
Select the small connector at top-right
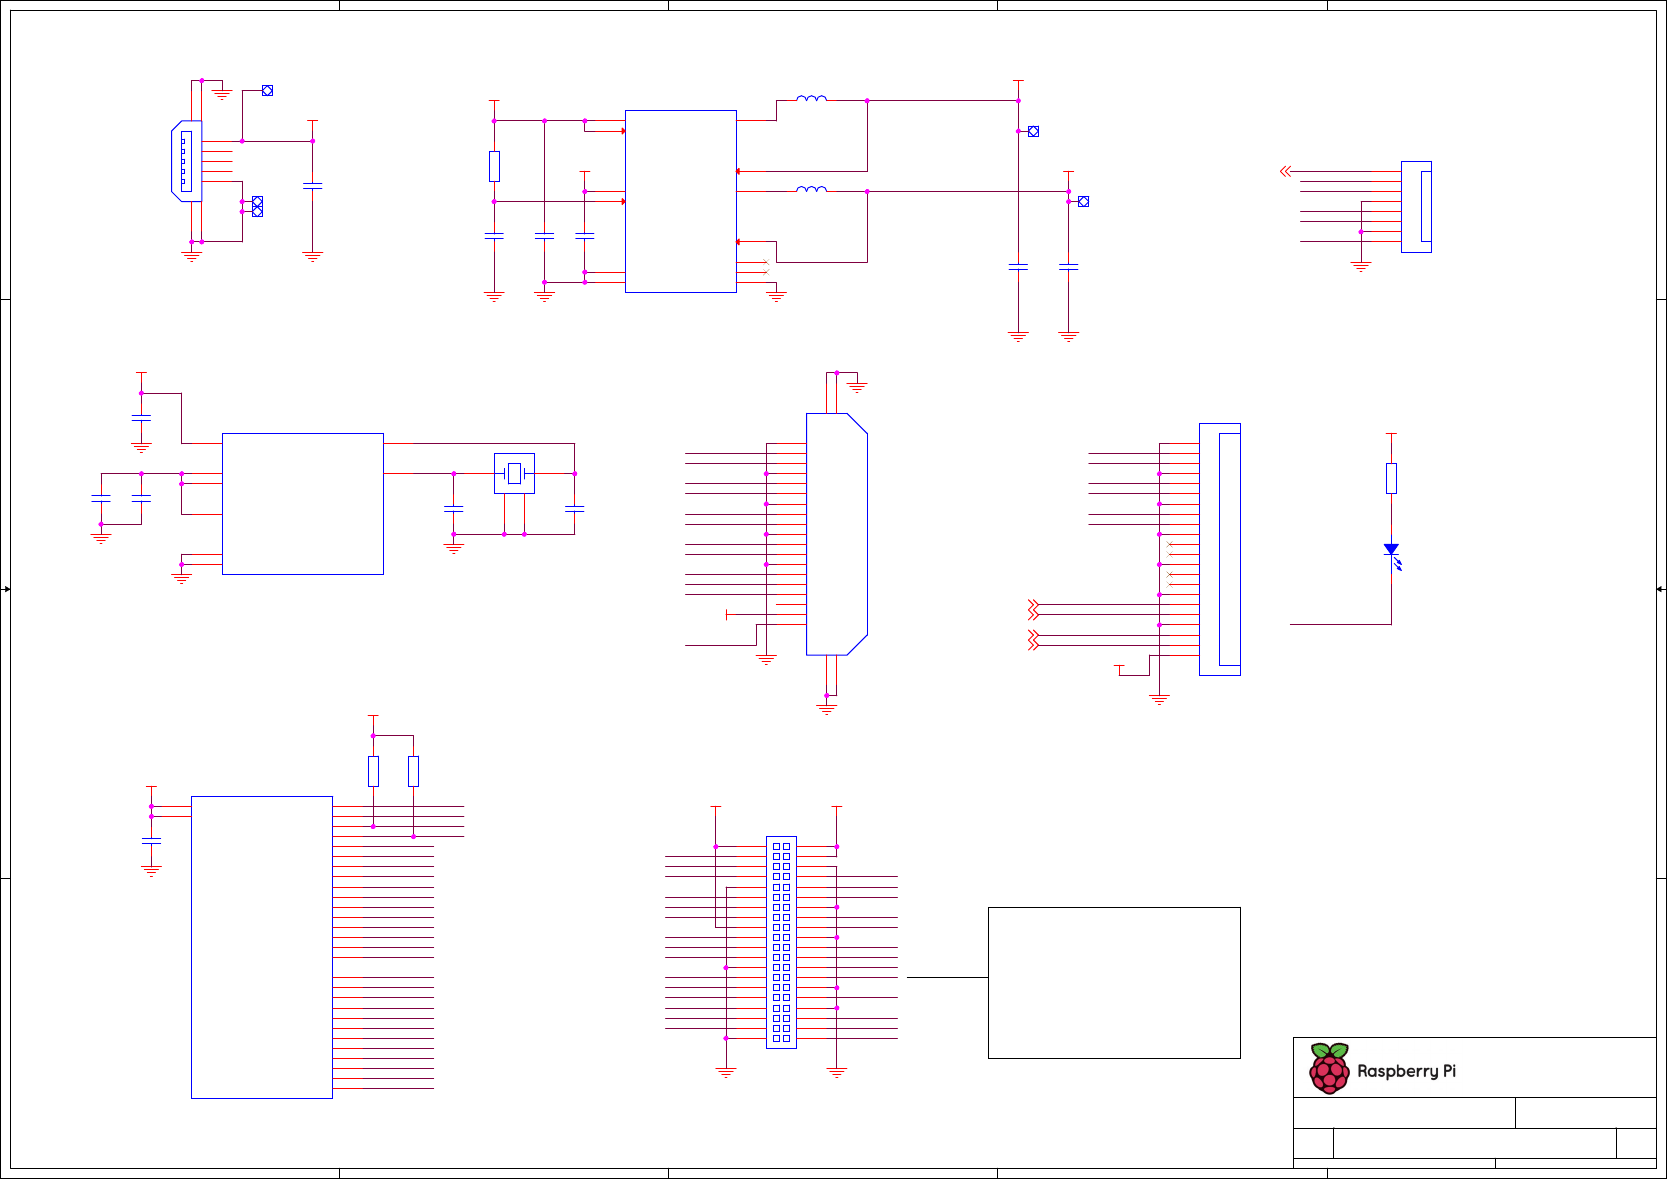point(1416,207)
